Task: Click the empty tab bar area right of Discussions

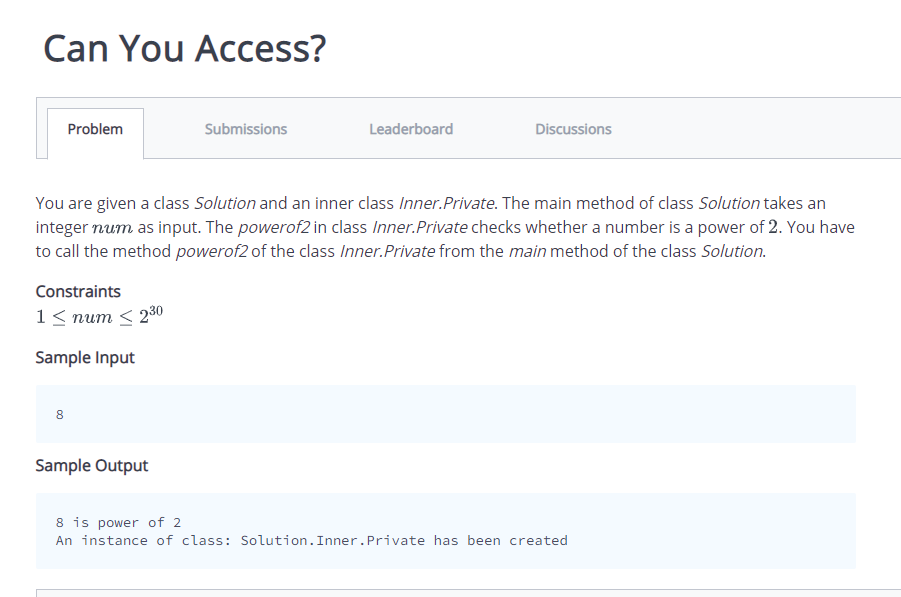Action: tap(758, 129)
